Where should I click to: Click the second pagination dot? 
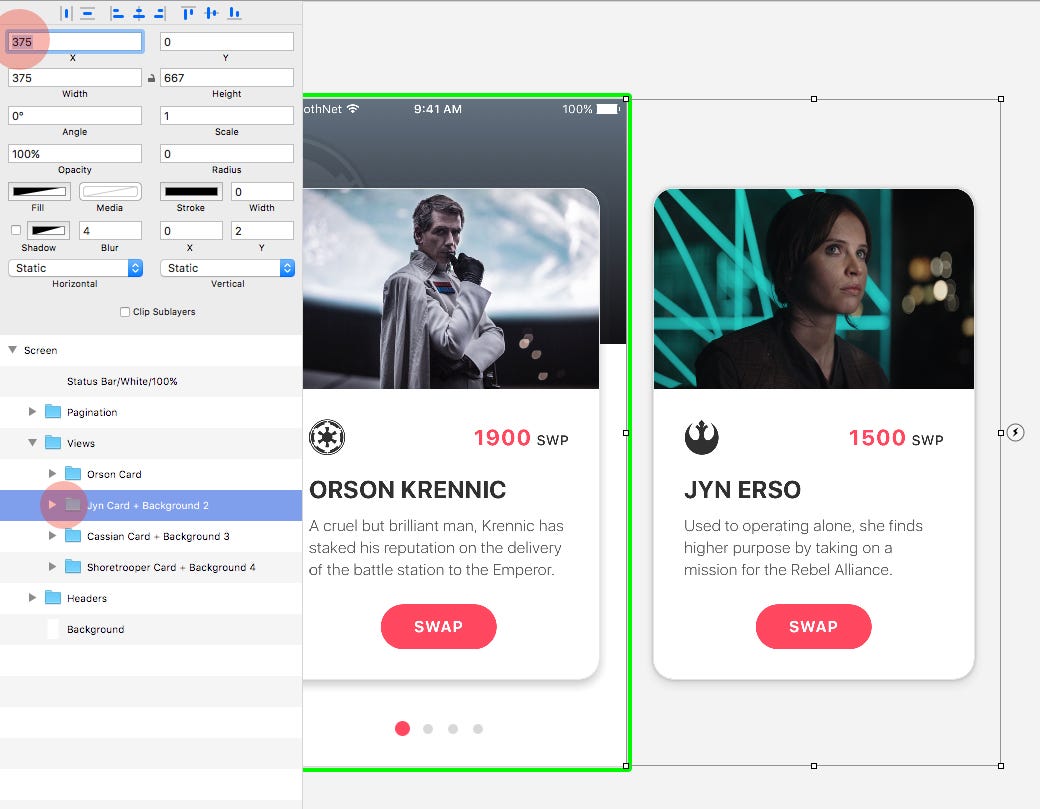coord(428,729)
